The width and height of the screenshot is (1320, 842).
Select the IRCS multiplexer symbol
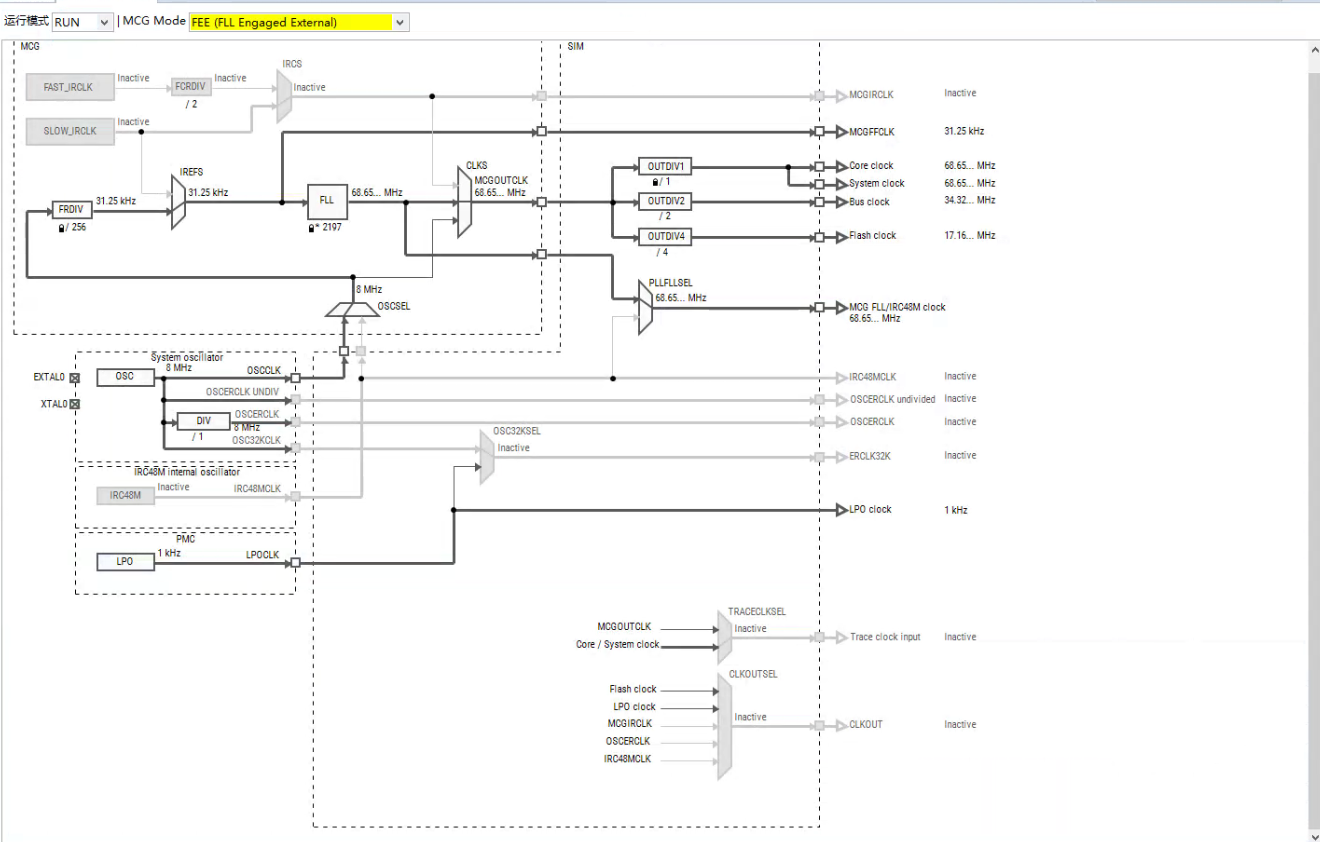coord(285,97)
